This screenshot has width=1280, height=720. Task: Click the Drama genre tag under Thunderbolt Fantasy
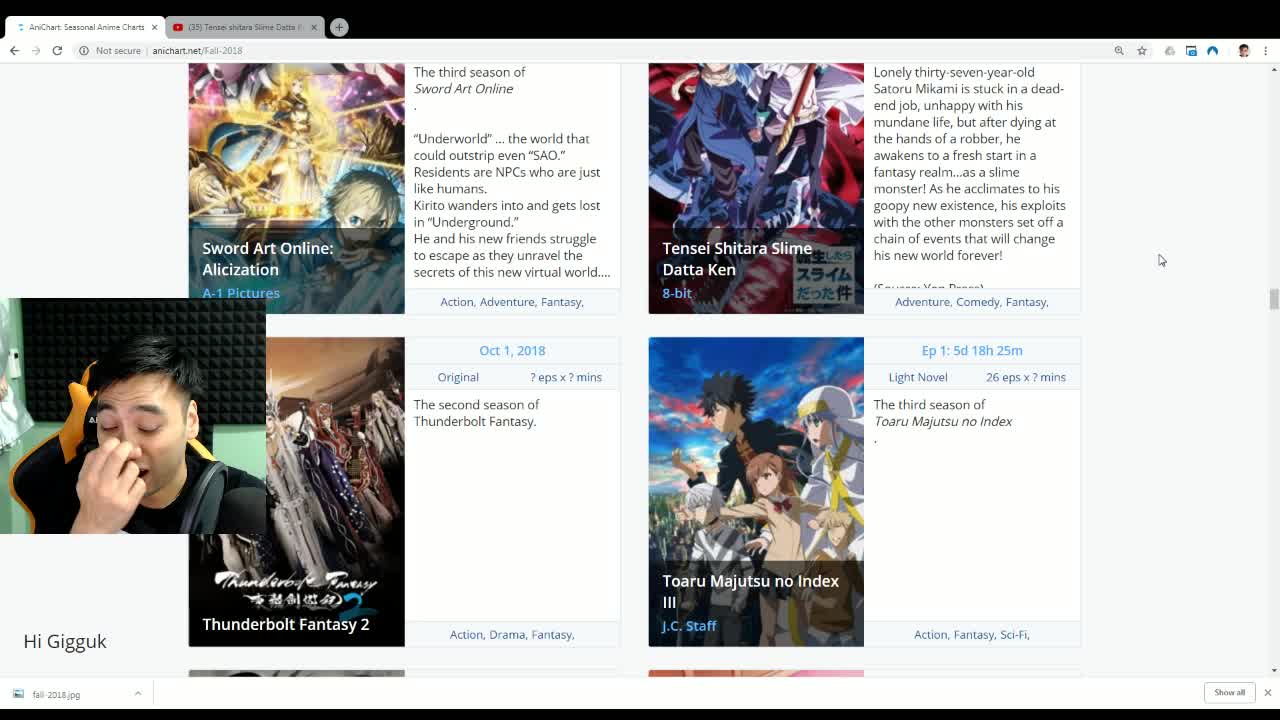(507, 635)
